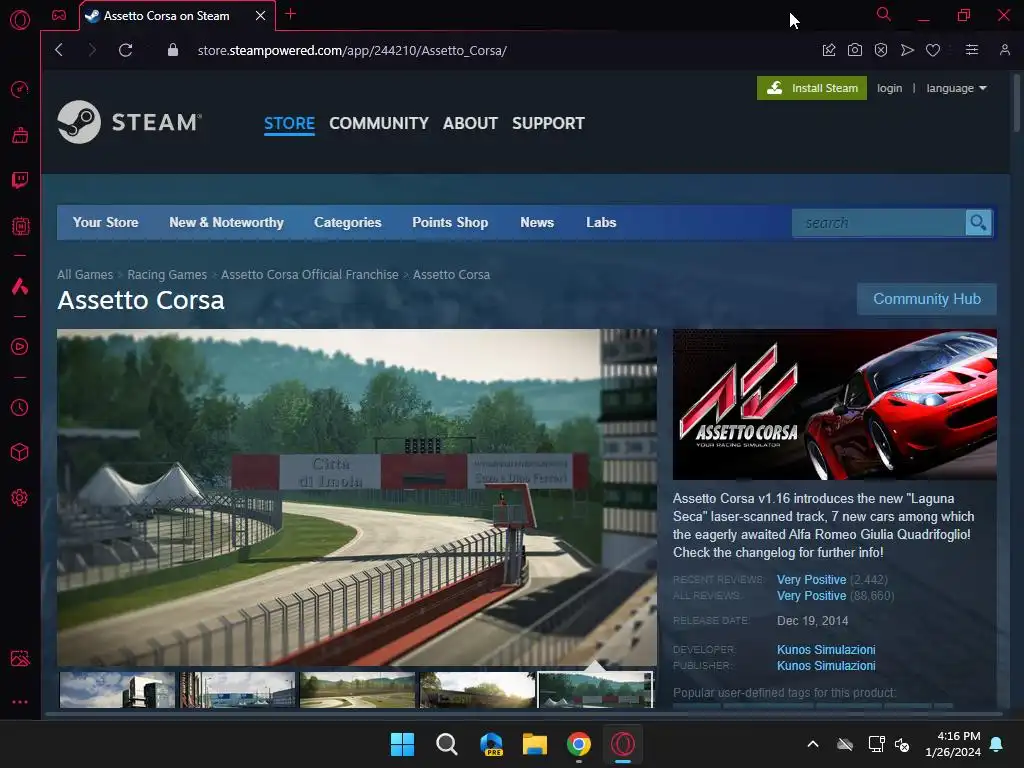
Task: Select the fourth screenshot thumbnail
Action: pyautogui.click(x=477, y=690)
